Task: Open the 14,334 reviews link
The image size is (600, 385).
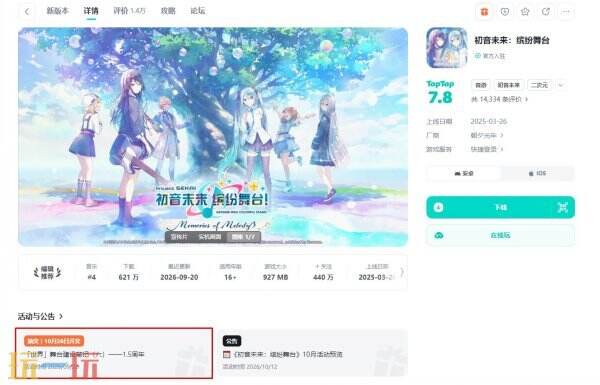Action: (x=499, y=100)
